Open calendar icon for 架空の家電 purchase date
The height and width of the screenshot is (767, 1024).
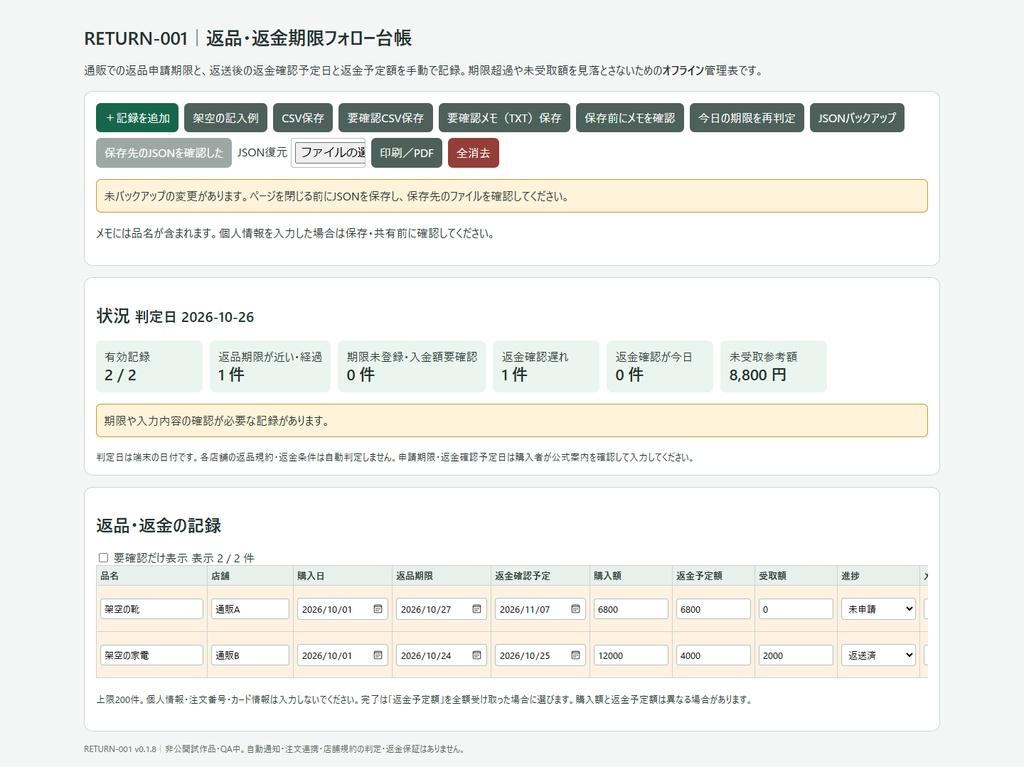377,655
